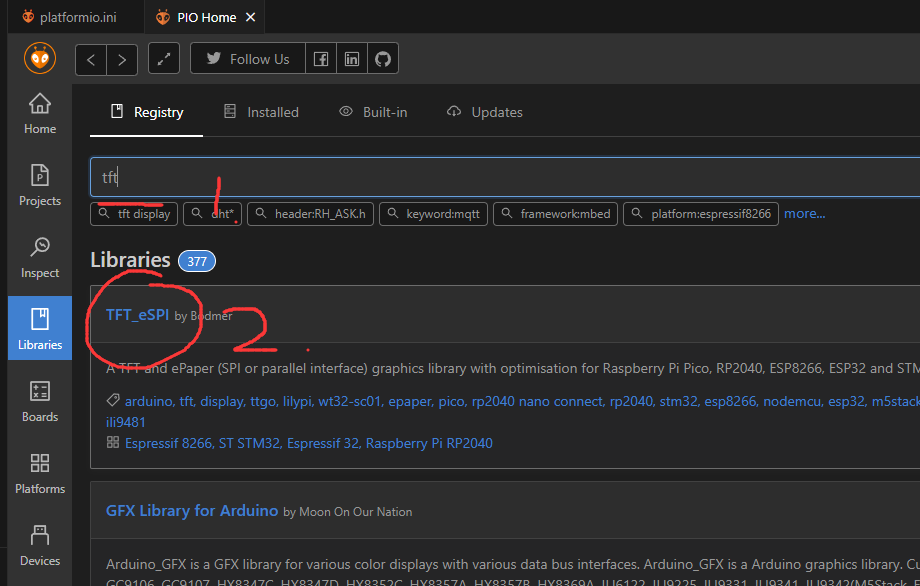Switch to the Built-in tab
The image size is (920, 586).
click(373, 112)
